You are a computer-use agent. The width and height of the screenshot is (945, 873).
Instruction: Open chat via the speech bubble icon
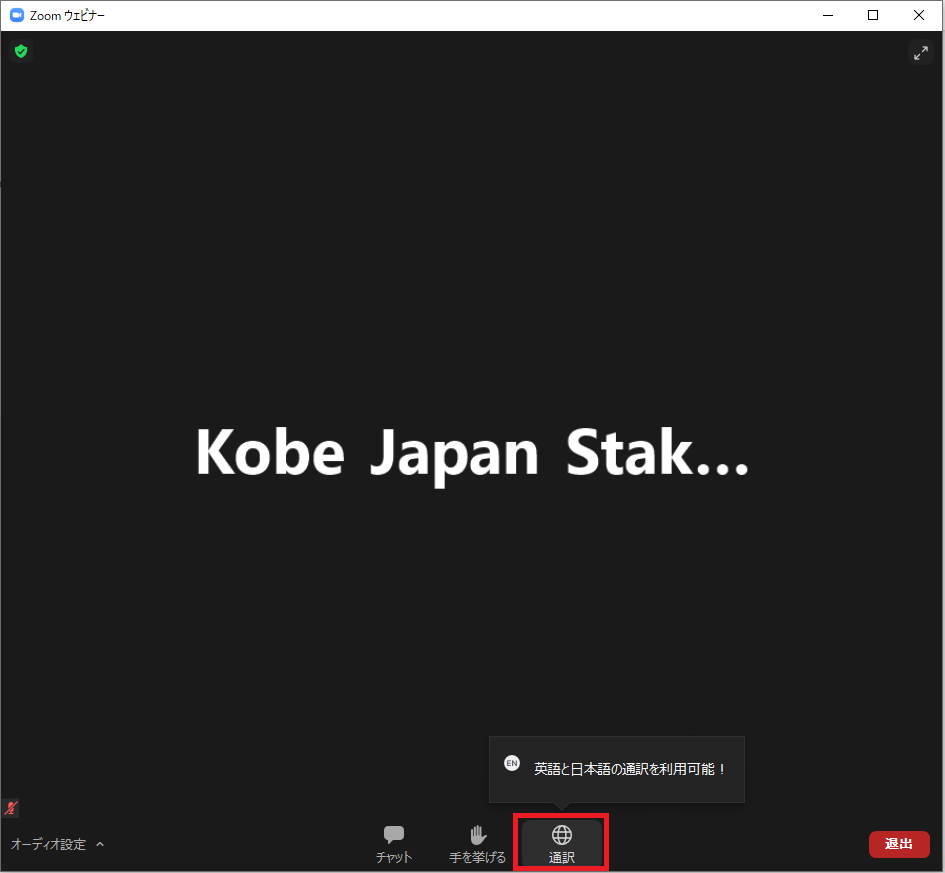[394, 834]
